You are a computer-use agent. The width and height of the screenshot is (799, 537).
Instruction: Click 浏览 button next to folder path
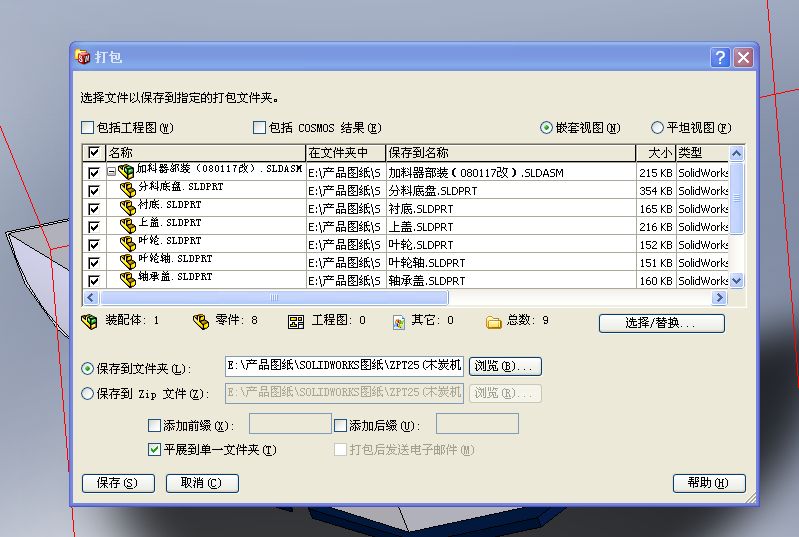[x=505, y=366]
